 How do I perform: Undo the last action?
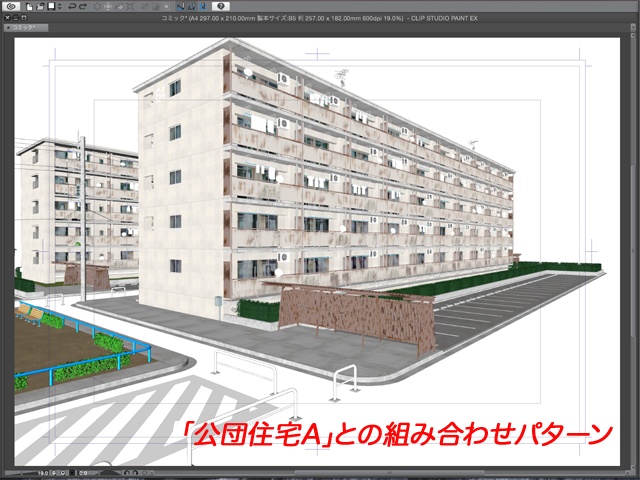coord(72,6)
